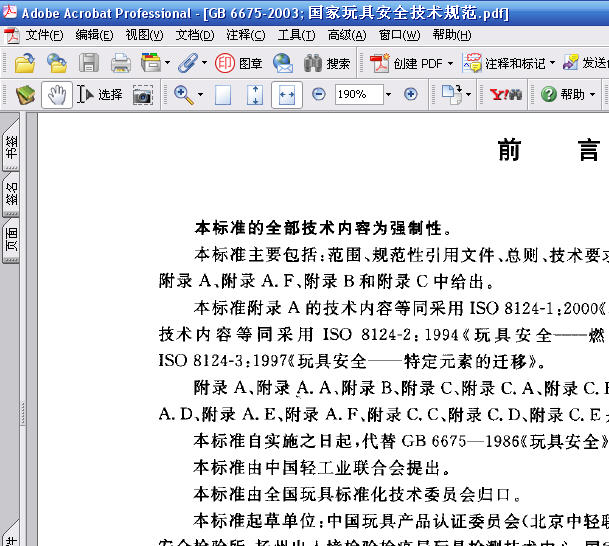Open the 帮助(H) menu
The height and width of the screenshot is (546, 609).
[x=452, y=35]
